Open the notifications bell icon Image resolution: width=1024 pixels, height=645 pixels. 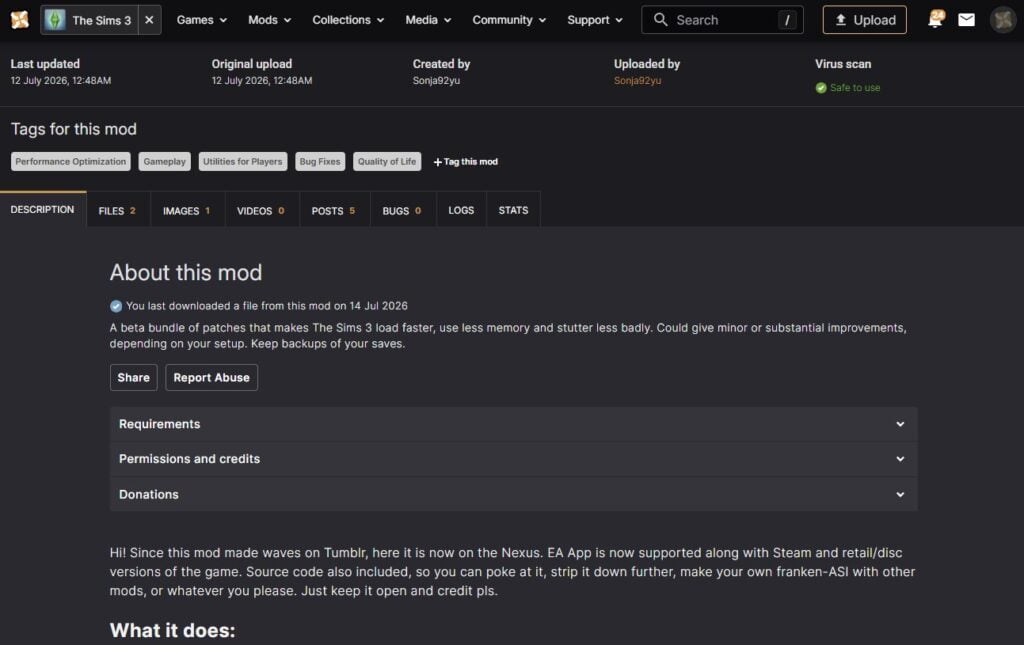(x=936, y=19)
